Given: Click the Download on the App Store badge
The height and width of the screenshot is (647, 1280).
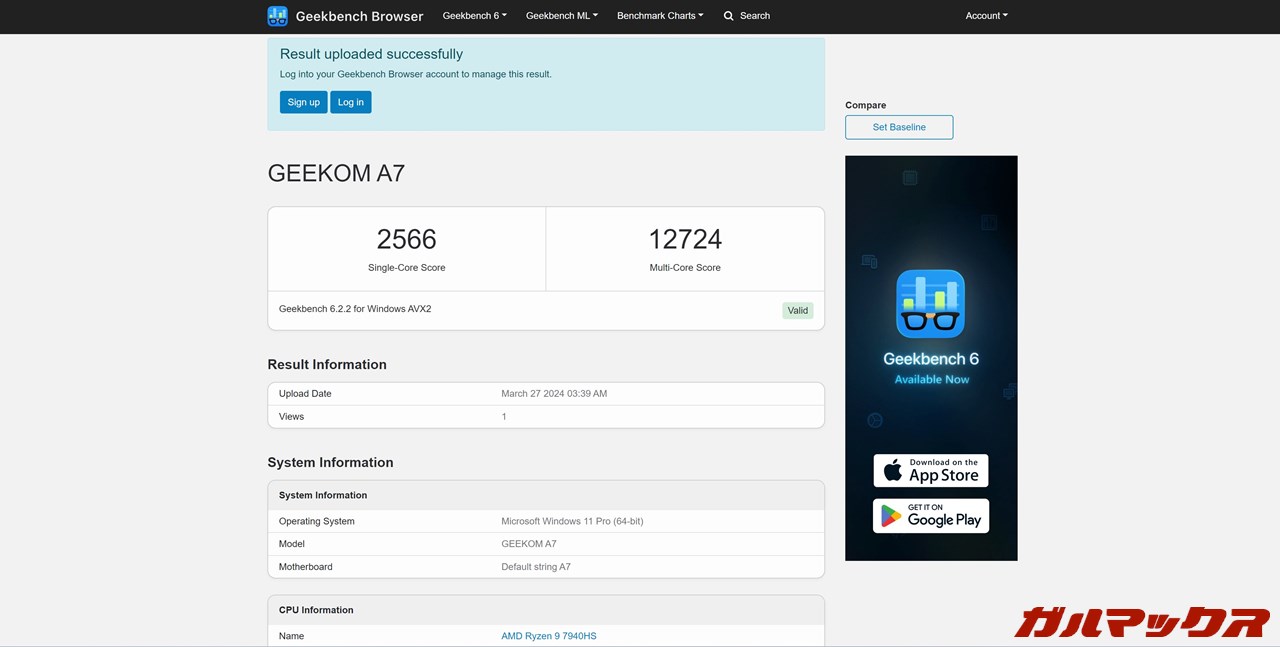Looking at the screenshot, I should [x=930, y=470].
